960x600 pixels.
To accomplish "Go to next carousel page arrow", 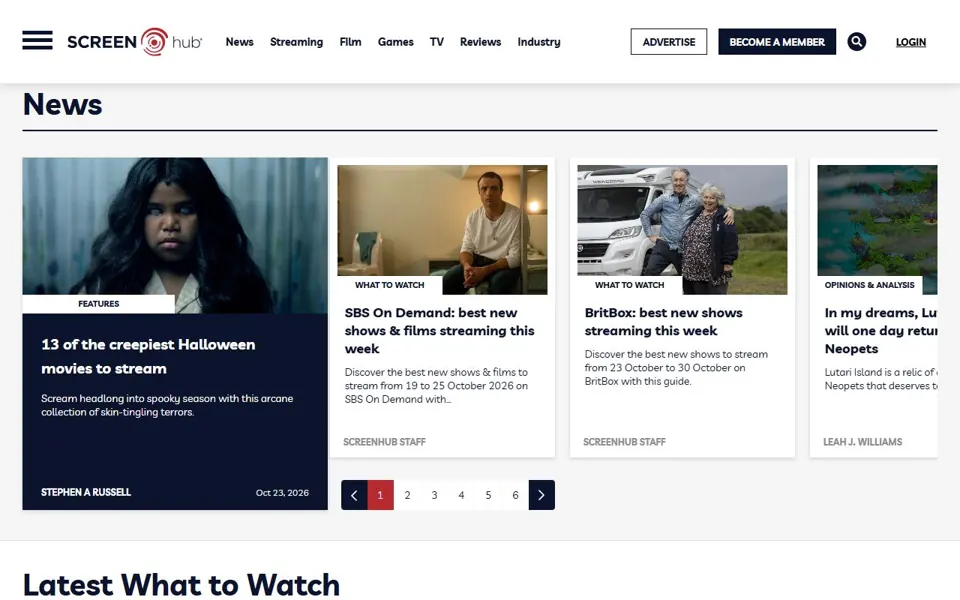I will point(541,495).
